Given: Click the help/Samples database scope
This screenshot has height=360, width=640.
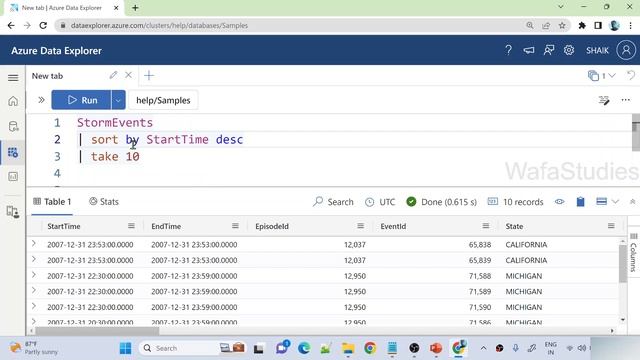Looking at the screenshot, I should tap(163, 100).
